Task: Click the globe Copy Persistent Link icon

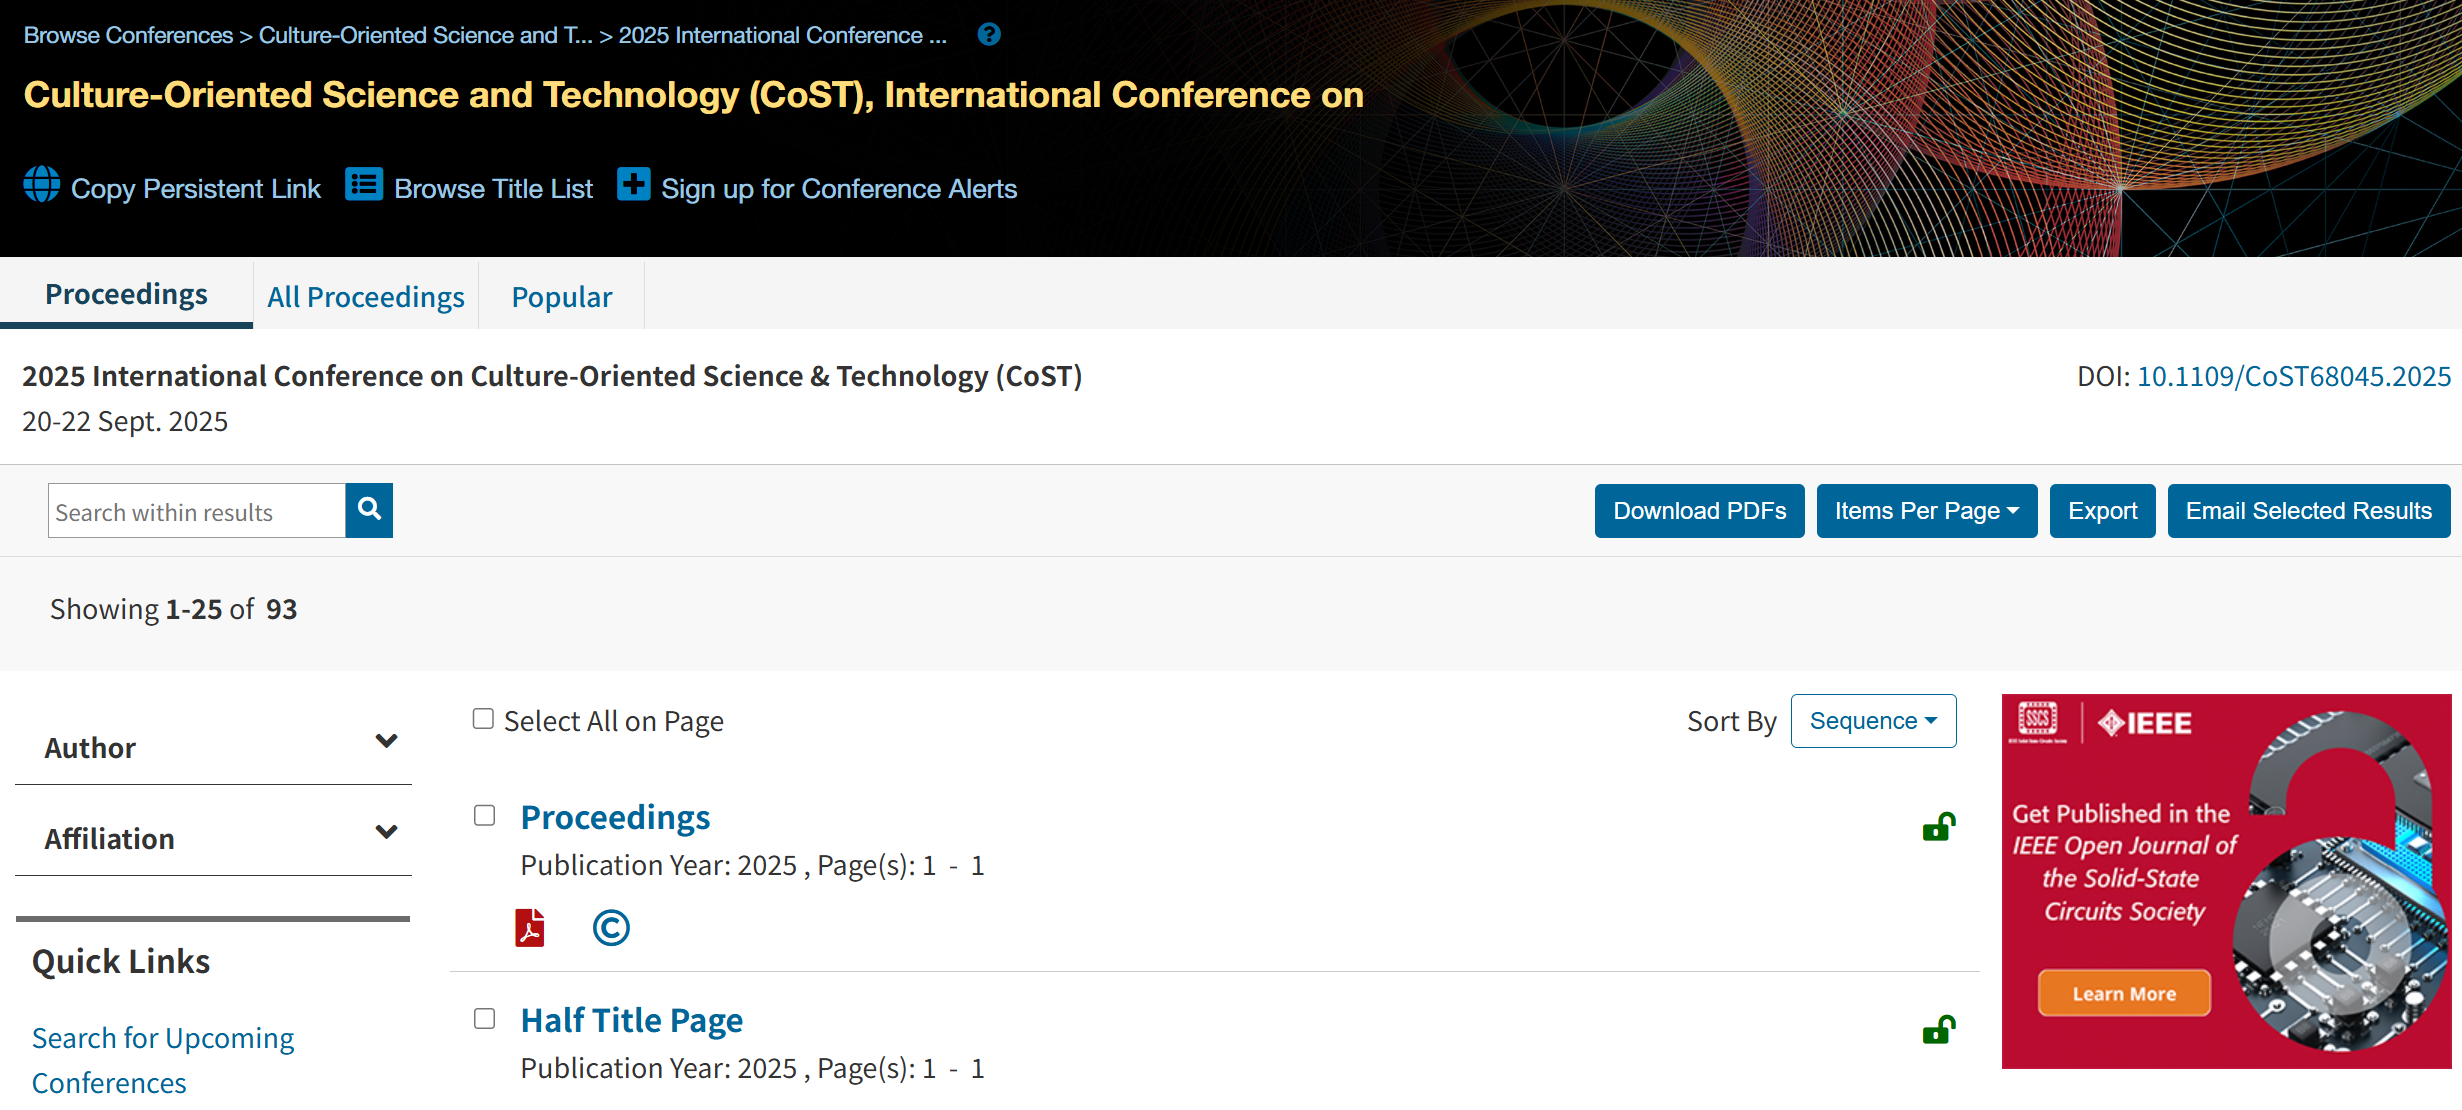Action: pyautogui.click(x=42, y=185)
